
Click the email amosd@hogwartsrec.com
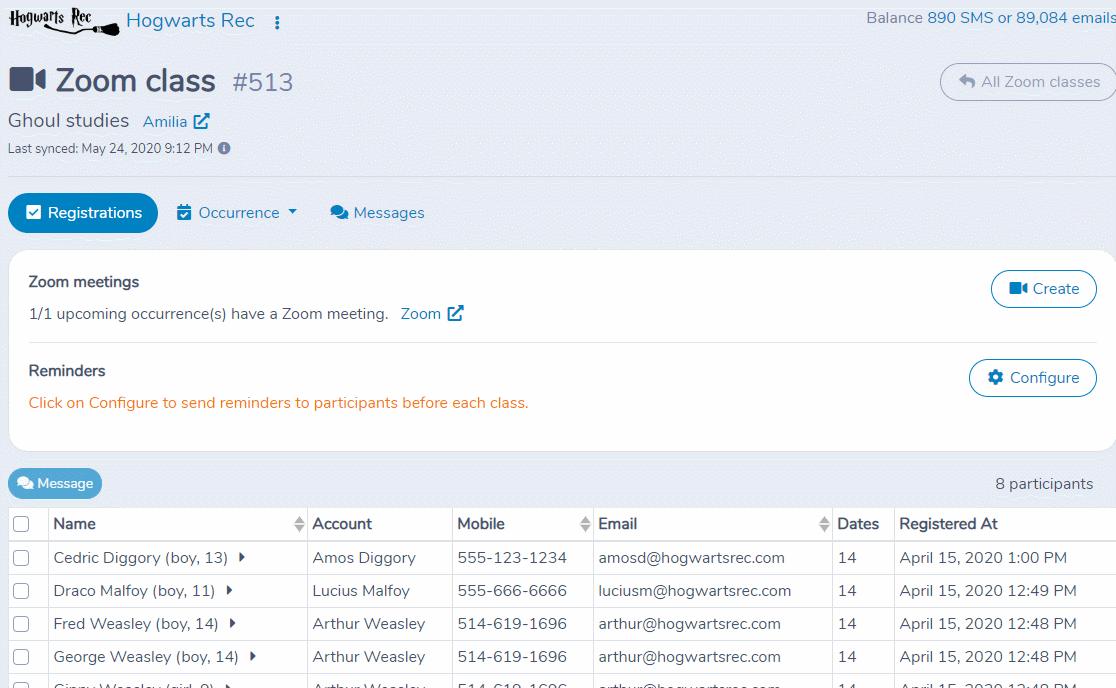click(692, 558)
